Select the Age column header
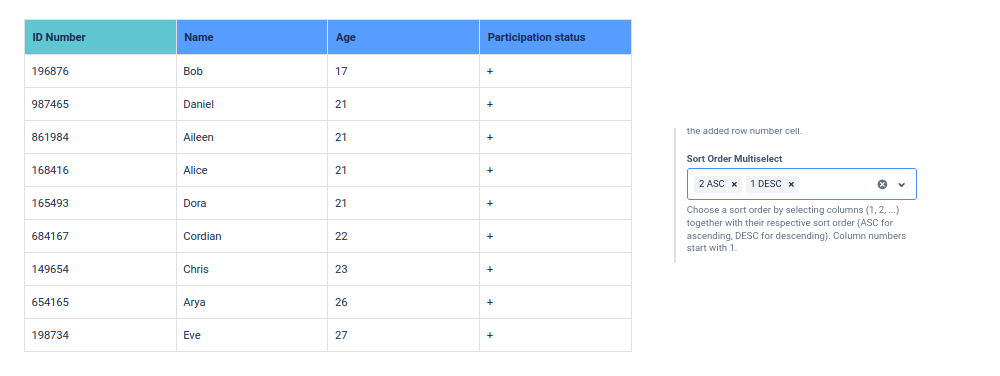Image resolution: width=1000 pixels, height=376 pixels. pyautogui.click(x=404, y=37)
